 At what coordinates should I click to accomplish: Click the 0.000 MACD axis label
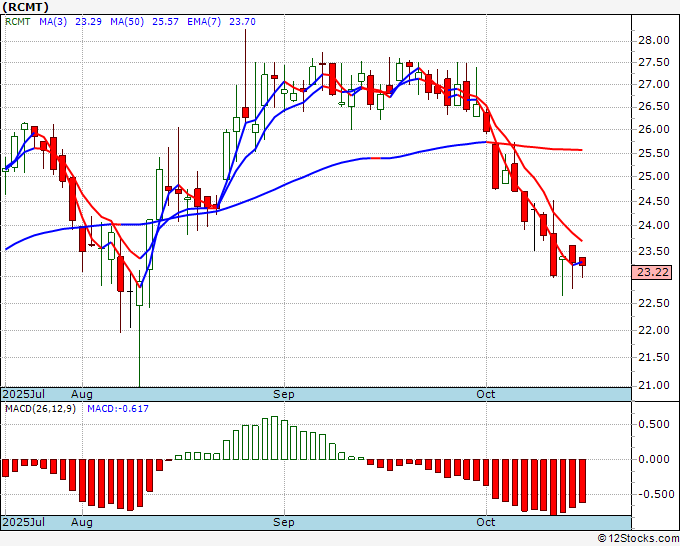coord(654,459)
